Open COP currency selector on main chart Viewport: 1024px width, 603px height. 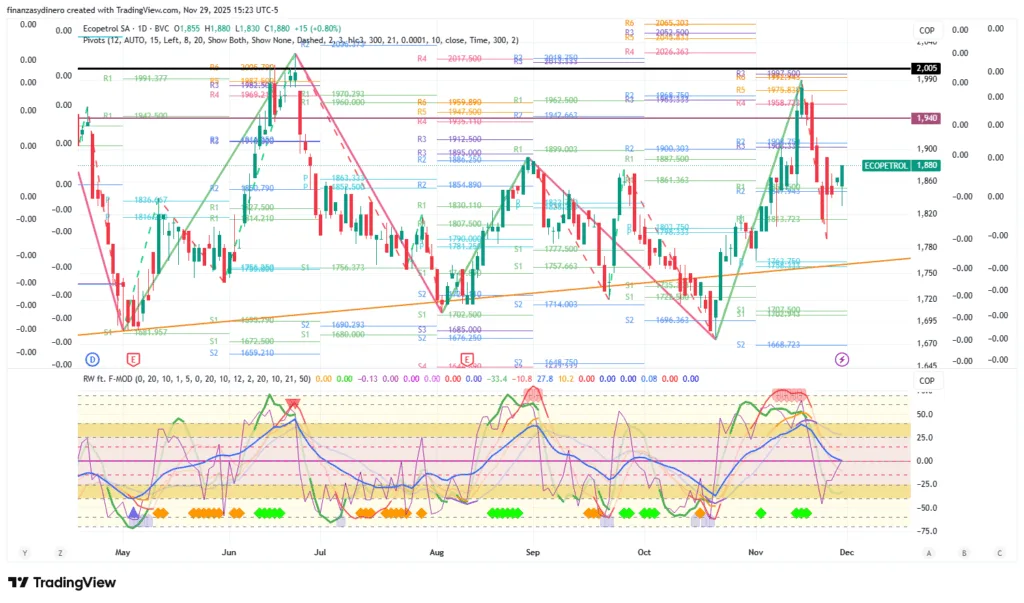(927, 31)
